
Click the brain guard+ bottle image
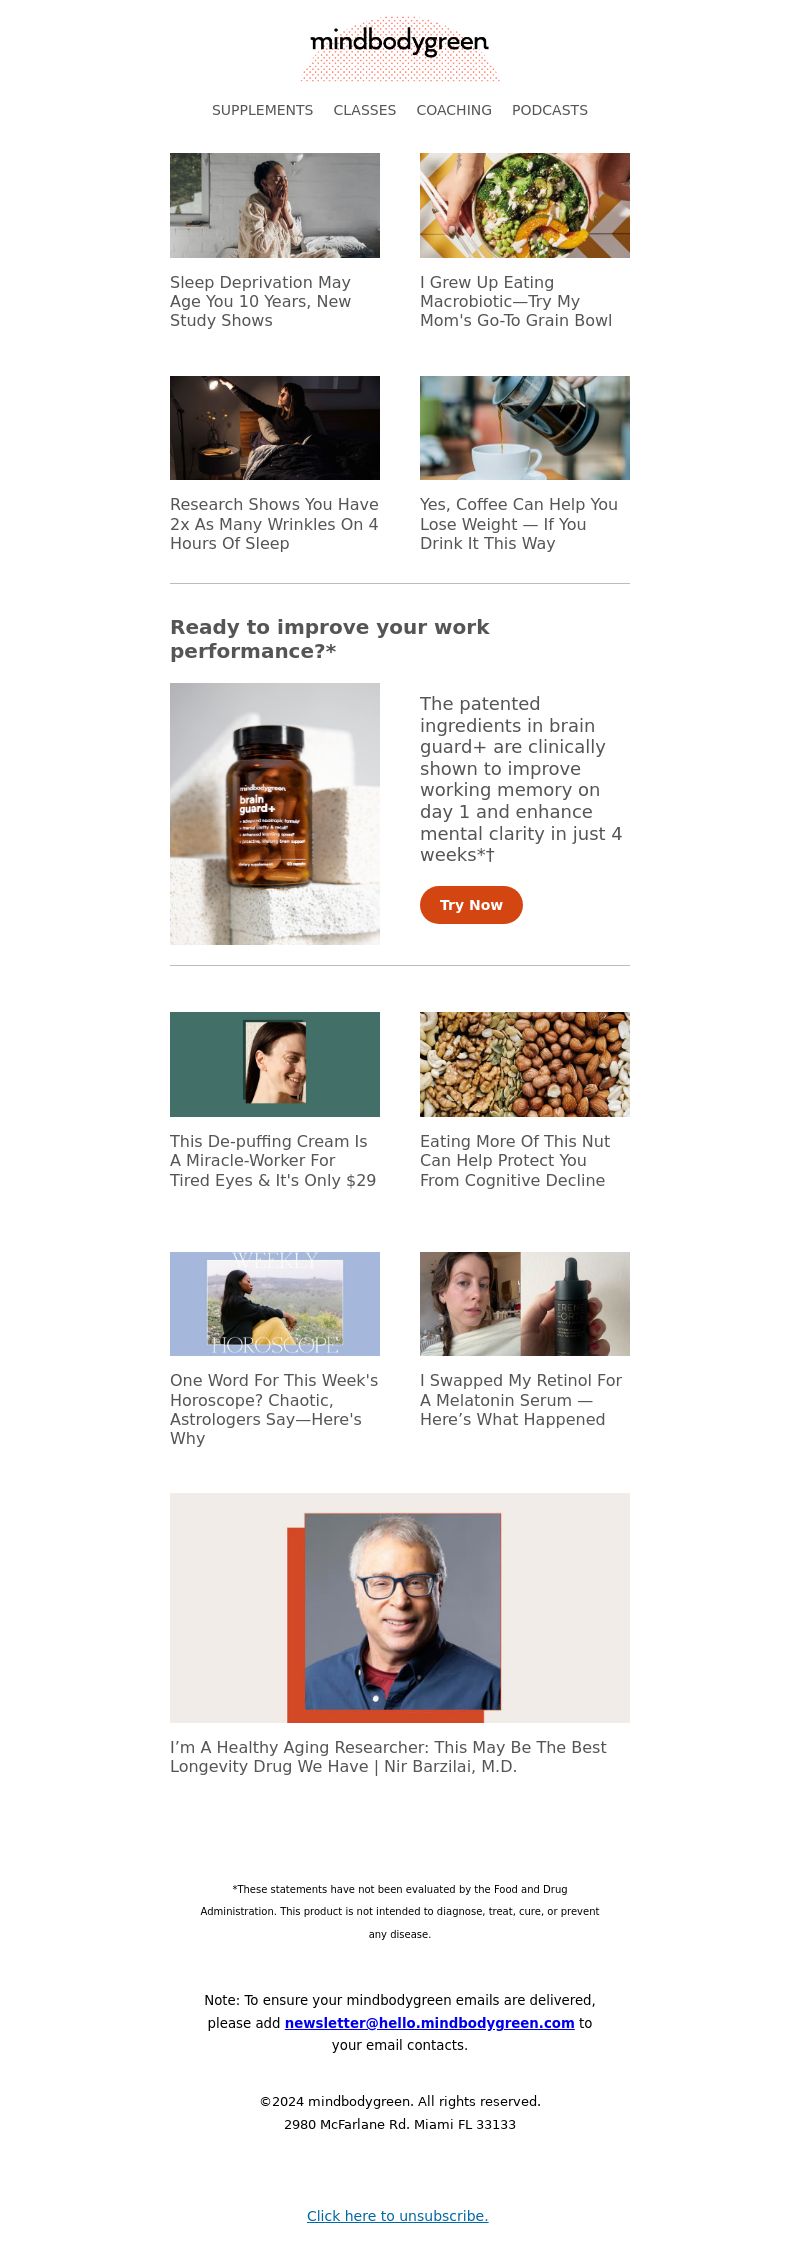[275, 814]
